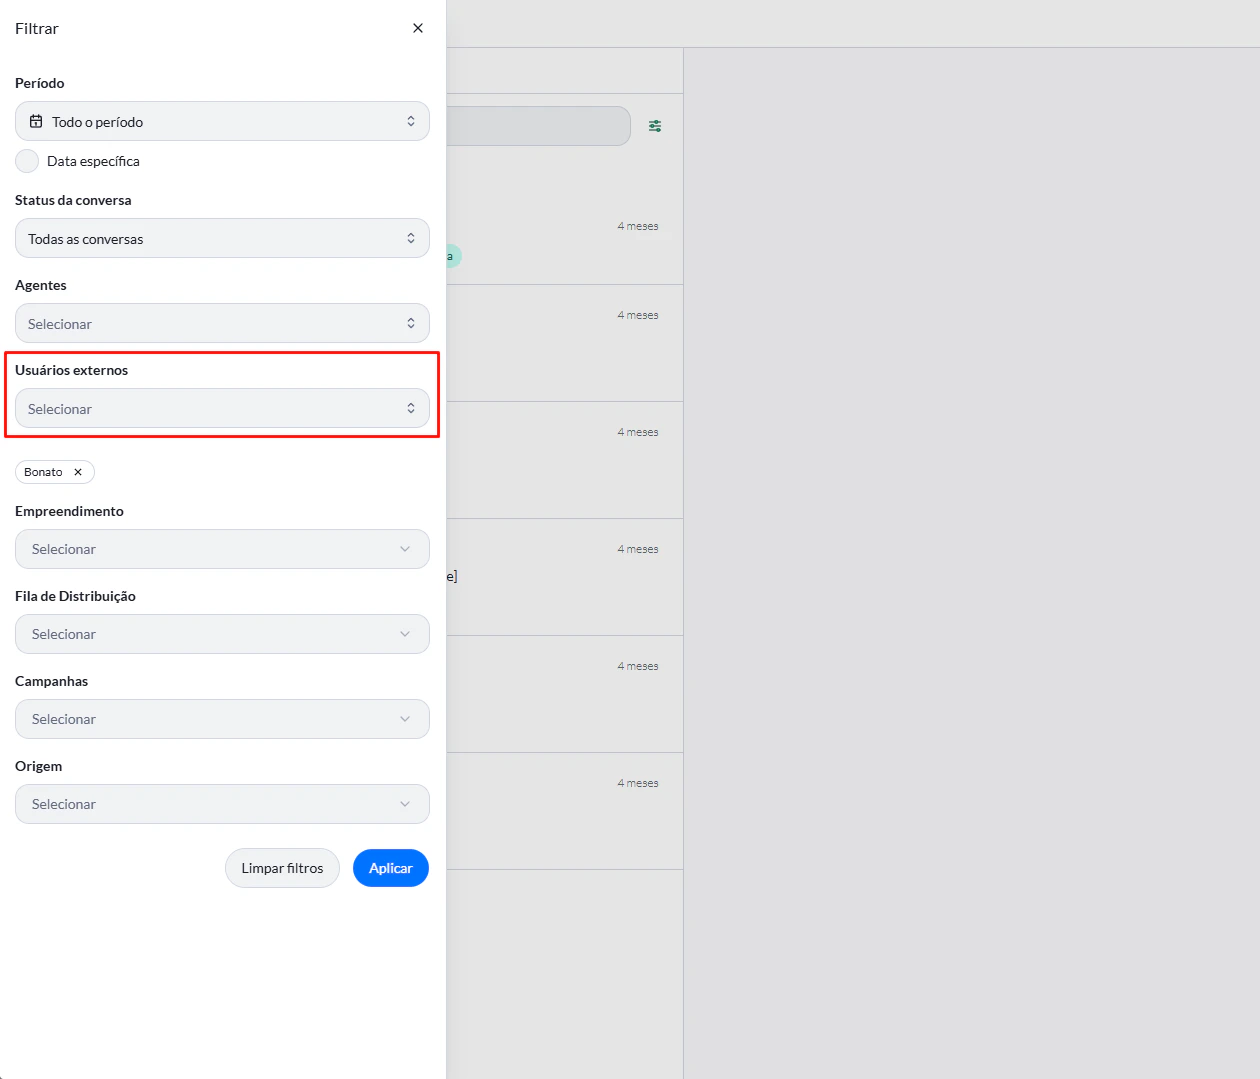Remove the Bonato tag

[78, 472]
